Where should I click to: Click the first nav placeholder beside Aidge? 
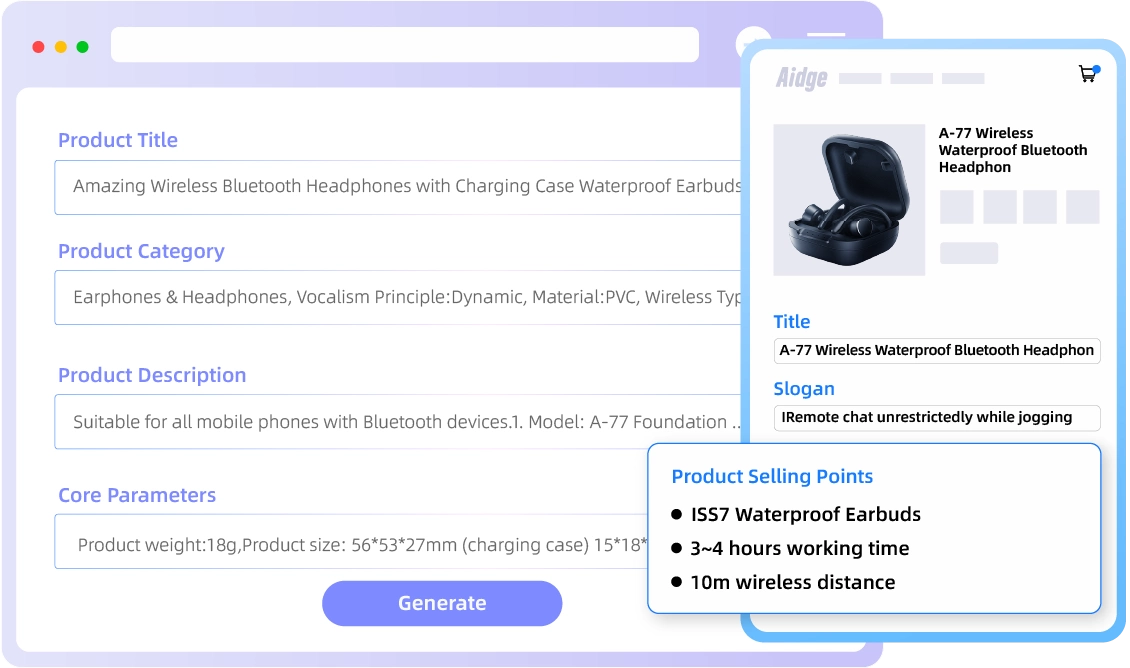[x=860, y=79]
